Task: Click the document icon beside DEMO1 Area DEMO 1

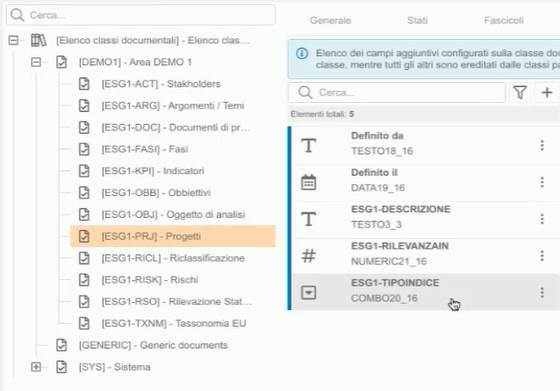Action: click(61, 62)
